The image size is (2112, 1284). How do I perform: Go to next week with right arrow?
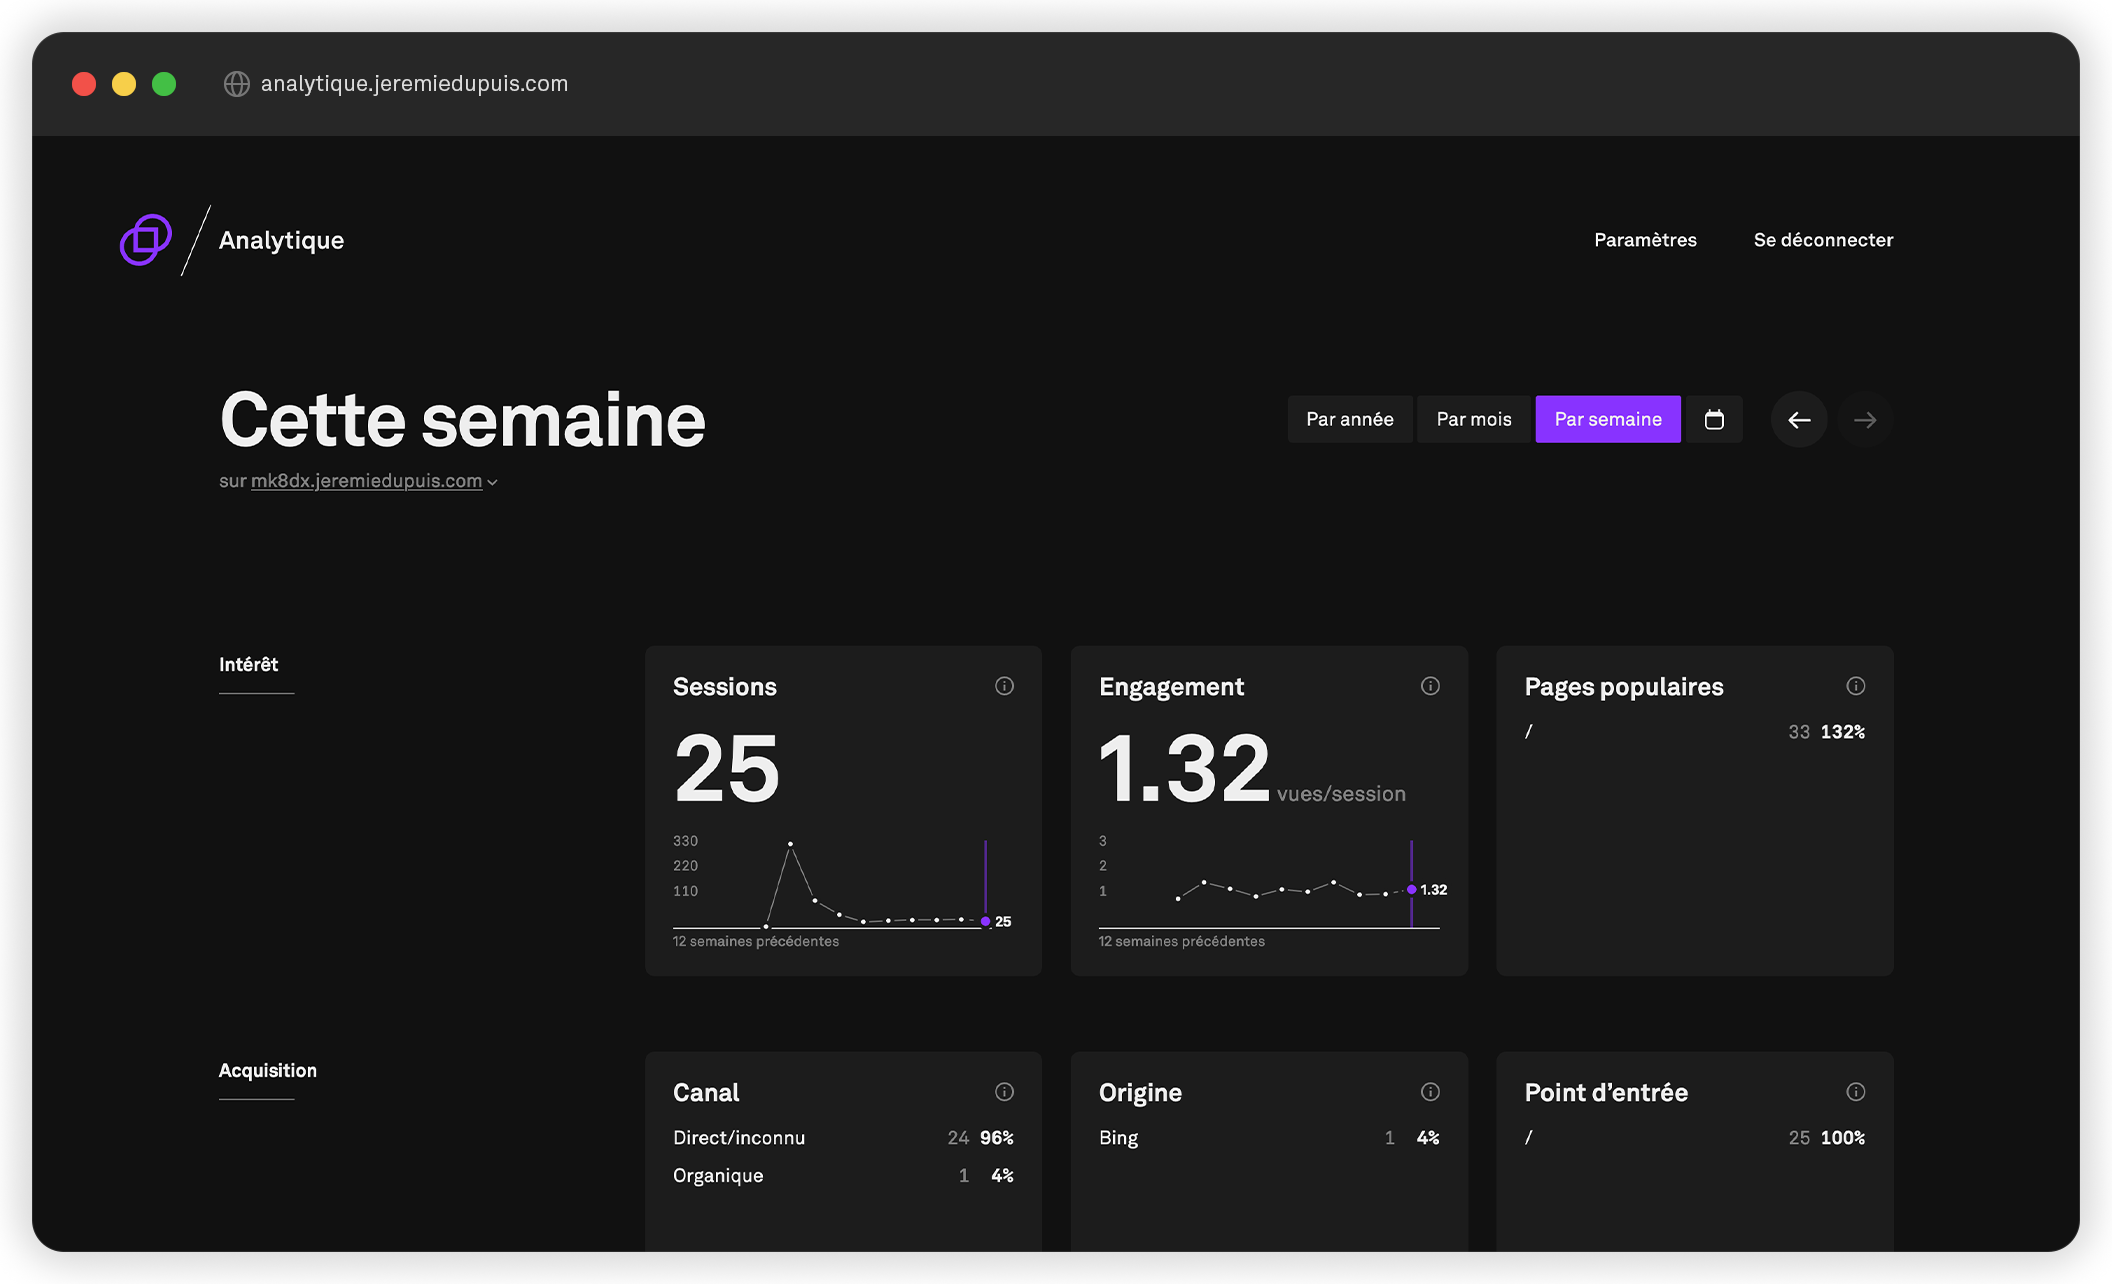click(x=1865, y=420)
